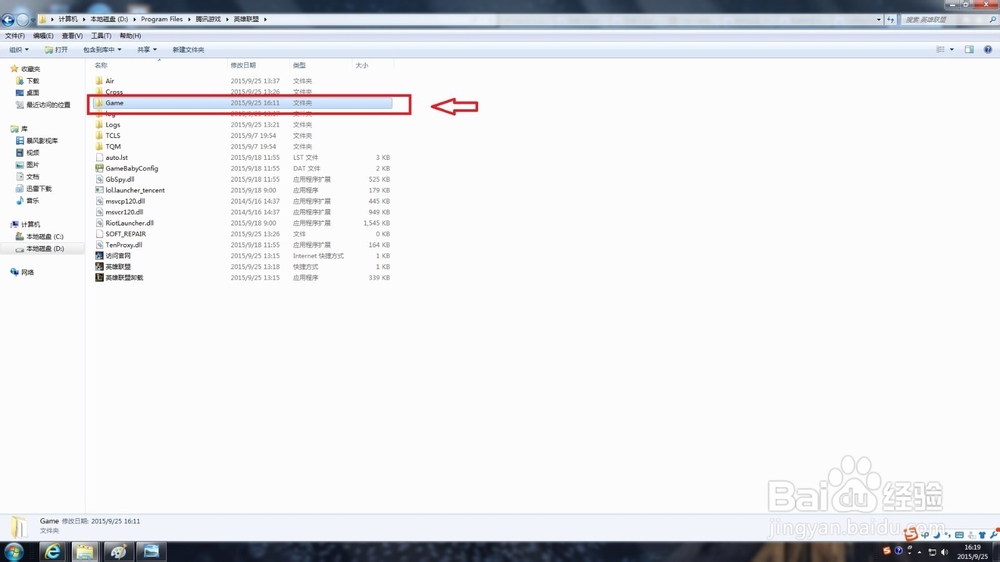Image resolution: width=1000 pixels, height=562 pixels.
Task: Select the 访问官网 shortcut icon
Action: coord(99,256)
